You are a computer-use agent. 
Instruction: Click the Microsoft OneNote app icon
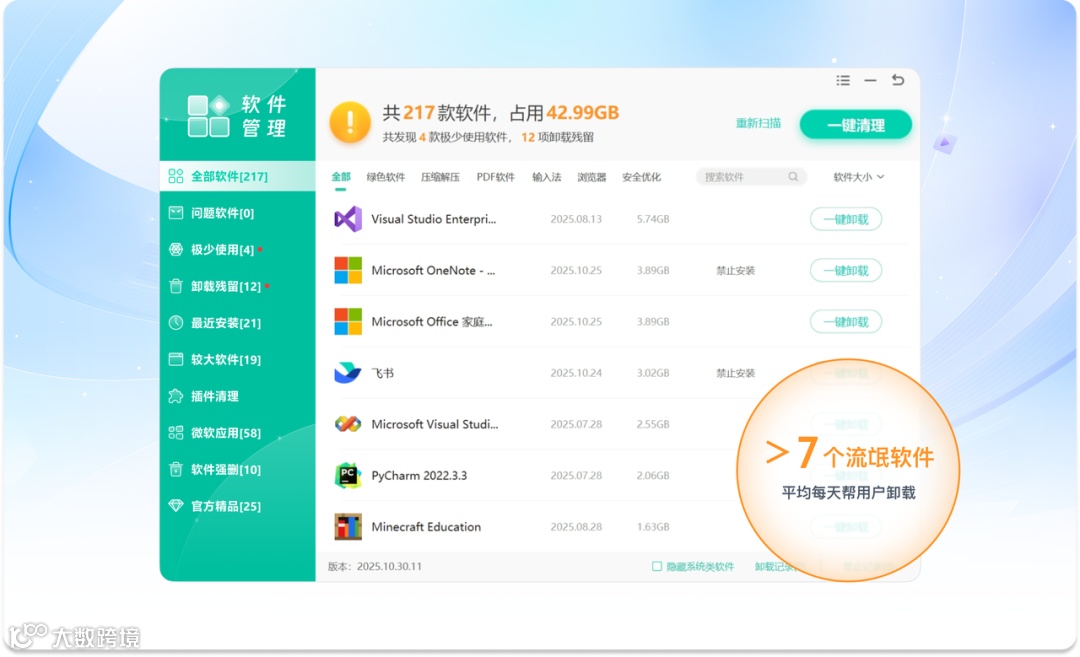pos(348,270)
